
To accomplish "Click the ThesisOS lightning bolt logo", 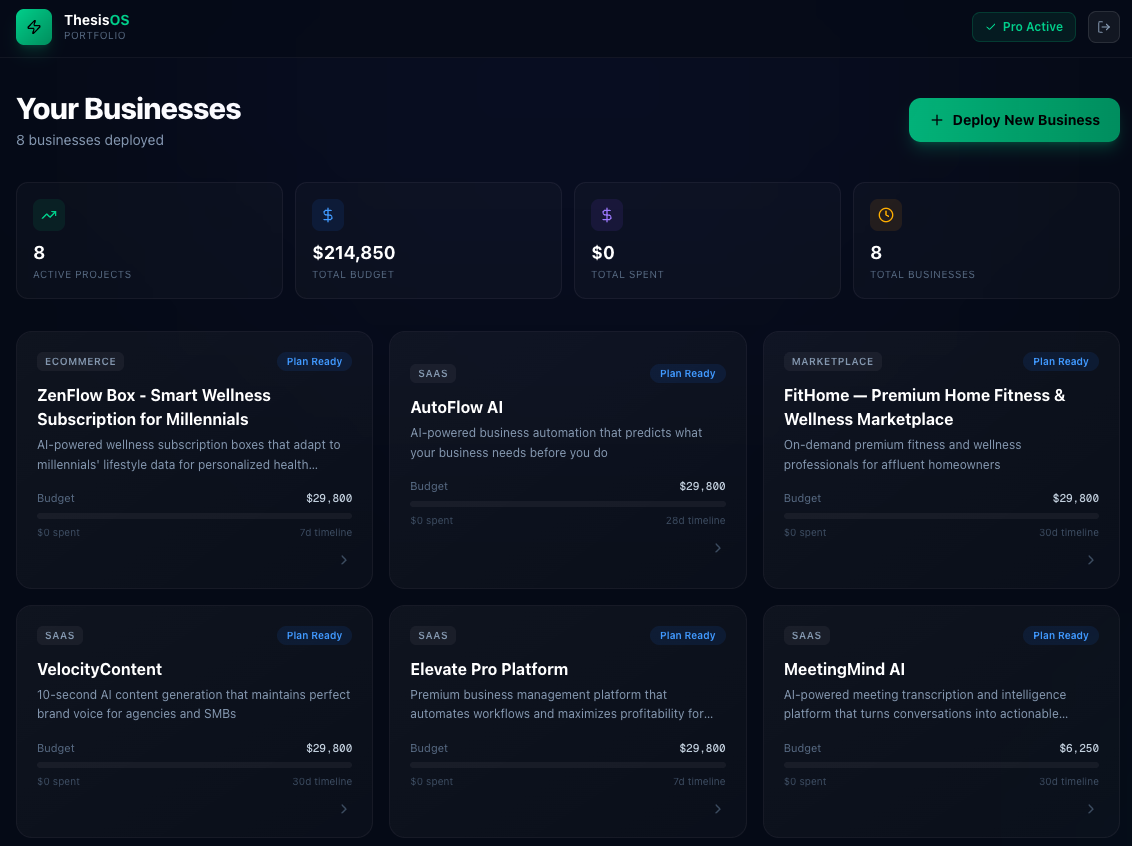I will point(34,27).
